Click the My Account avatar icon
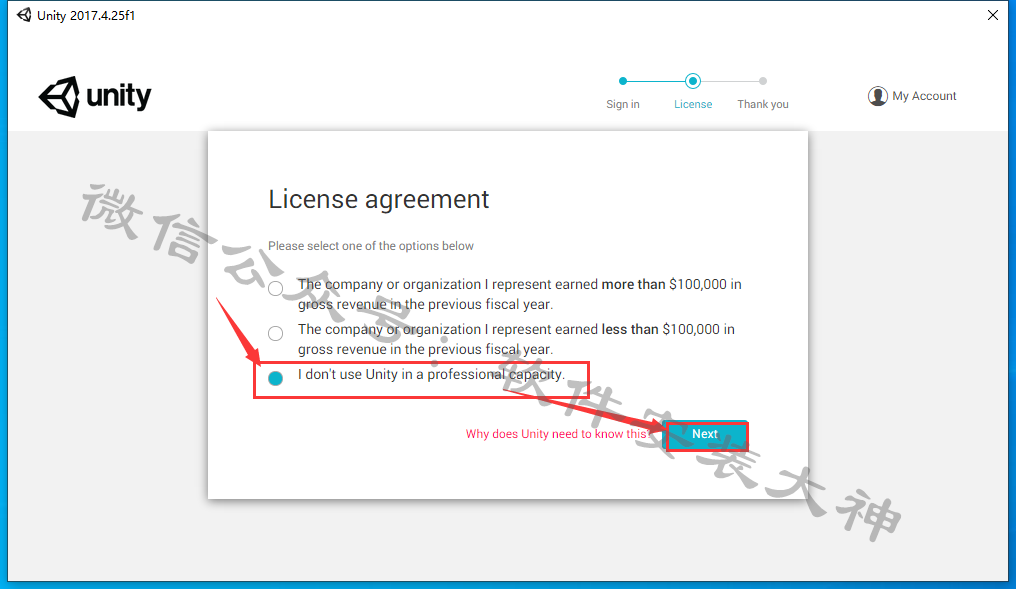This screenshot has width=1016, height=589. click(x=877, y=96)
